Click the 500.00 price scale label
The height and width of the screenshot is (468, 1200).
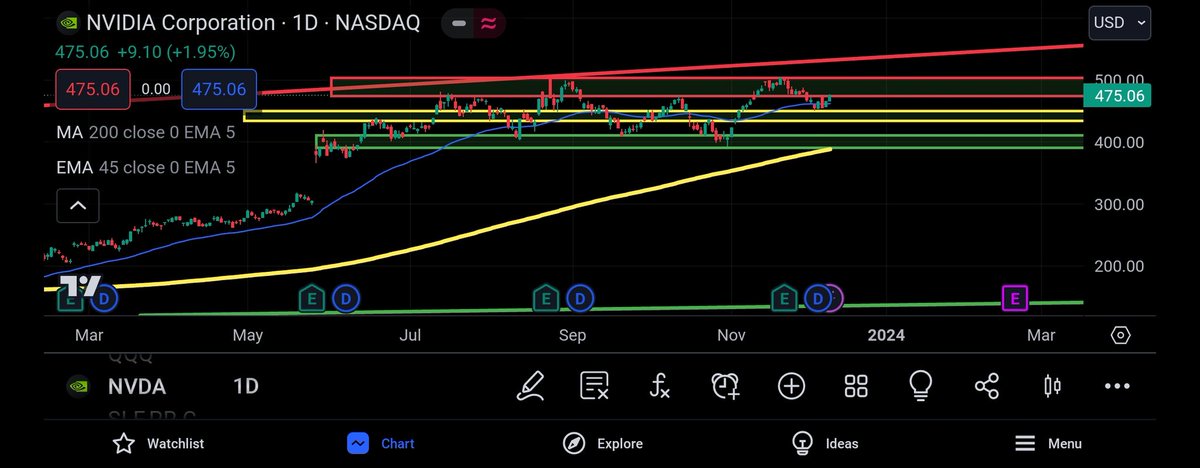point(1118,80)
